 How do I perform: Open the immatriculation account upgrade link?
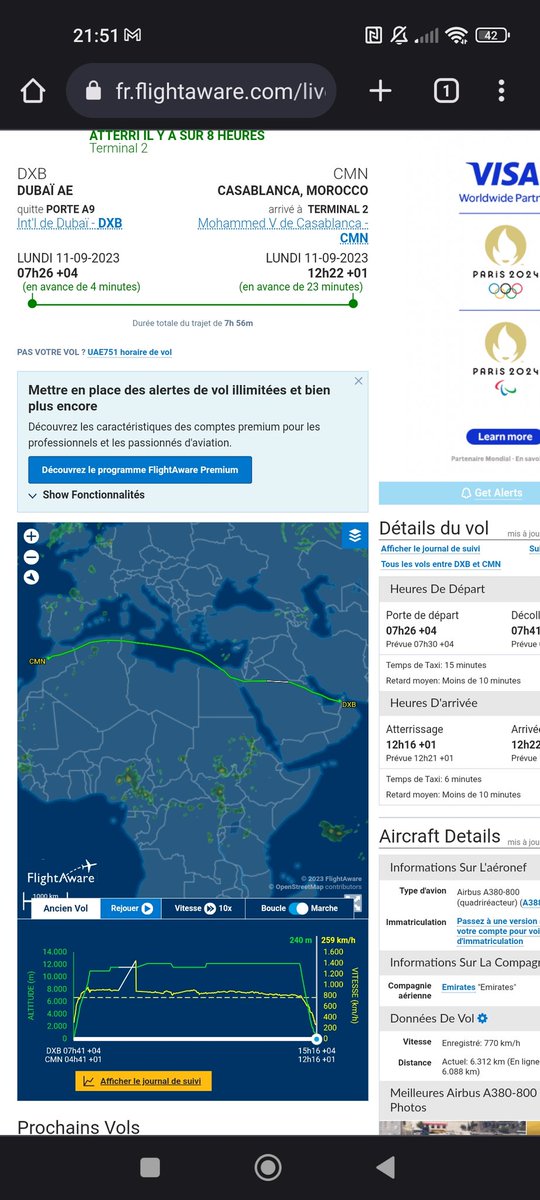click(x=498, y=931)
